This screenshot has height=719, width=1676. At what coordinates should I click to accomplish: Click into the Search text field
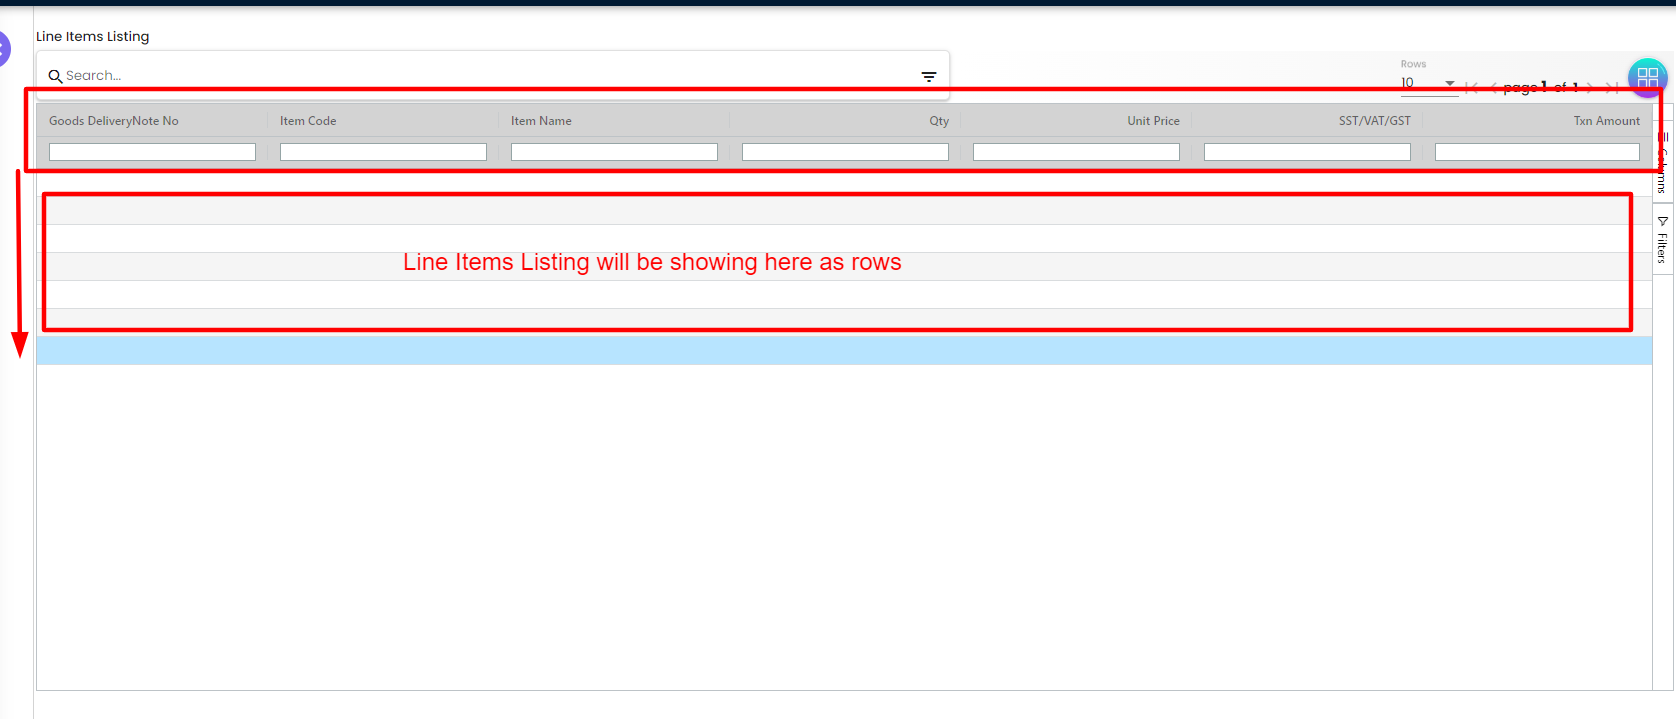point(490,76)
